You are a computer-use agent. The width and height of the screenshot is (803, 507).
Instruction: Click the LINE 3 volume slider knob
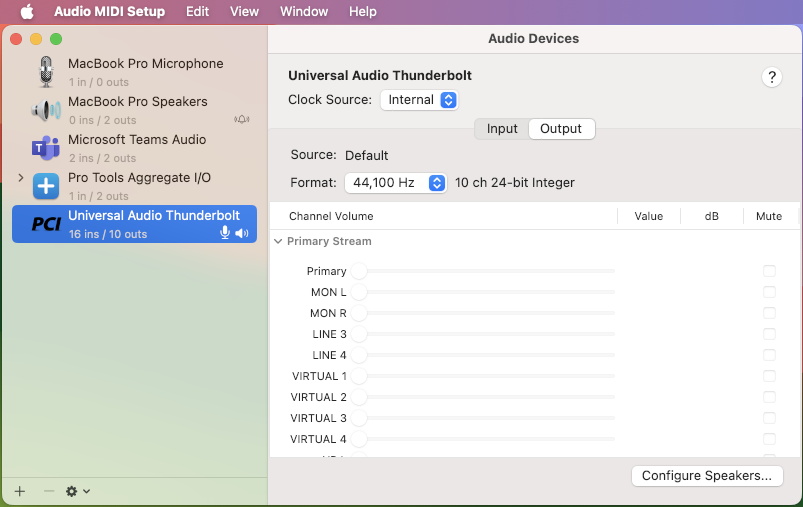[358, 334]
